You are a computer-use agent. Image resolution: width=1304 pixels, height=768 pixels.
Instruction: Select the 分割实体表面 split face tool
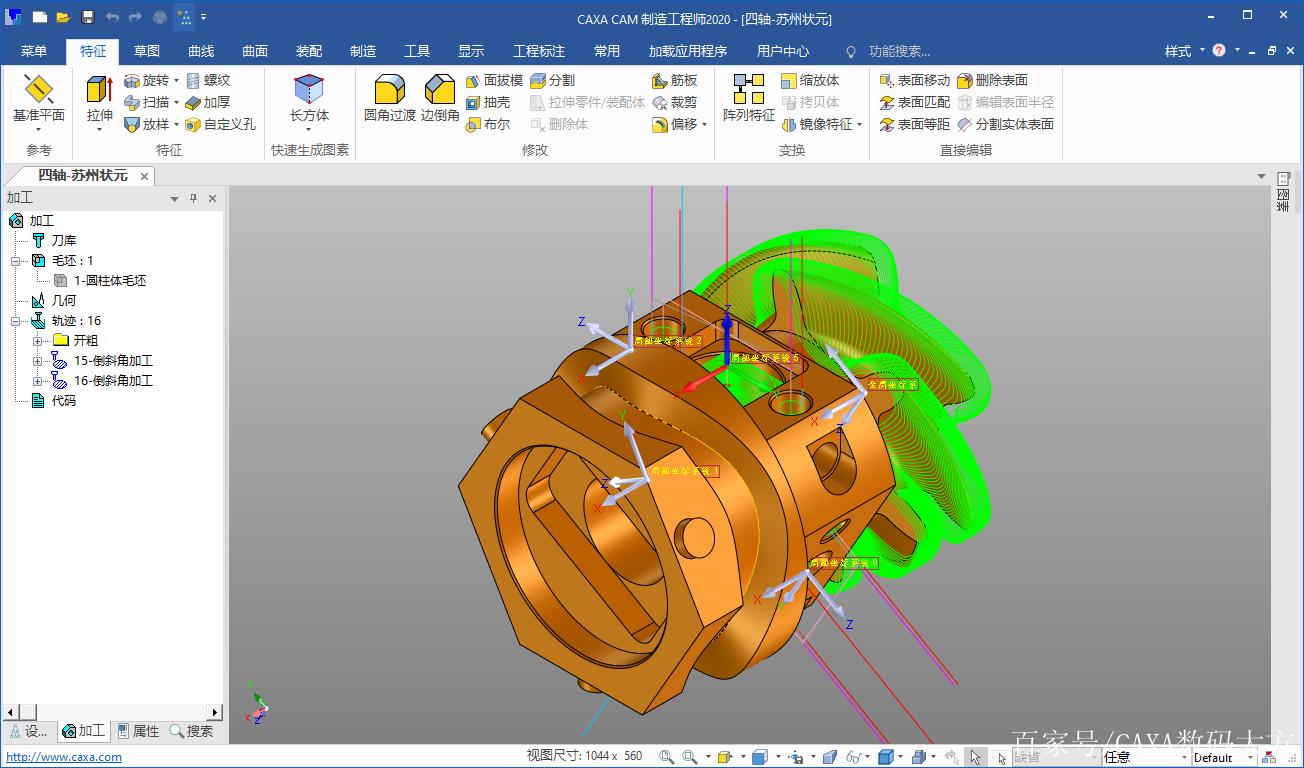pos(1006,124)
